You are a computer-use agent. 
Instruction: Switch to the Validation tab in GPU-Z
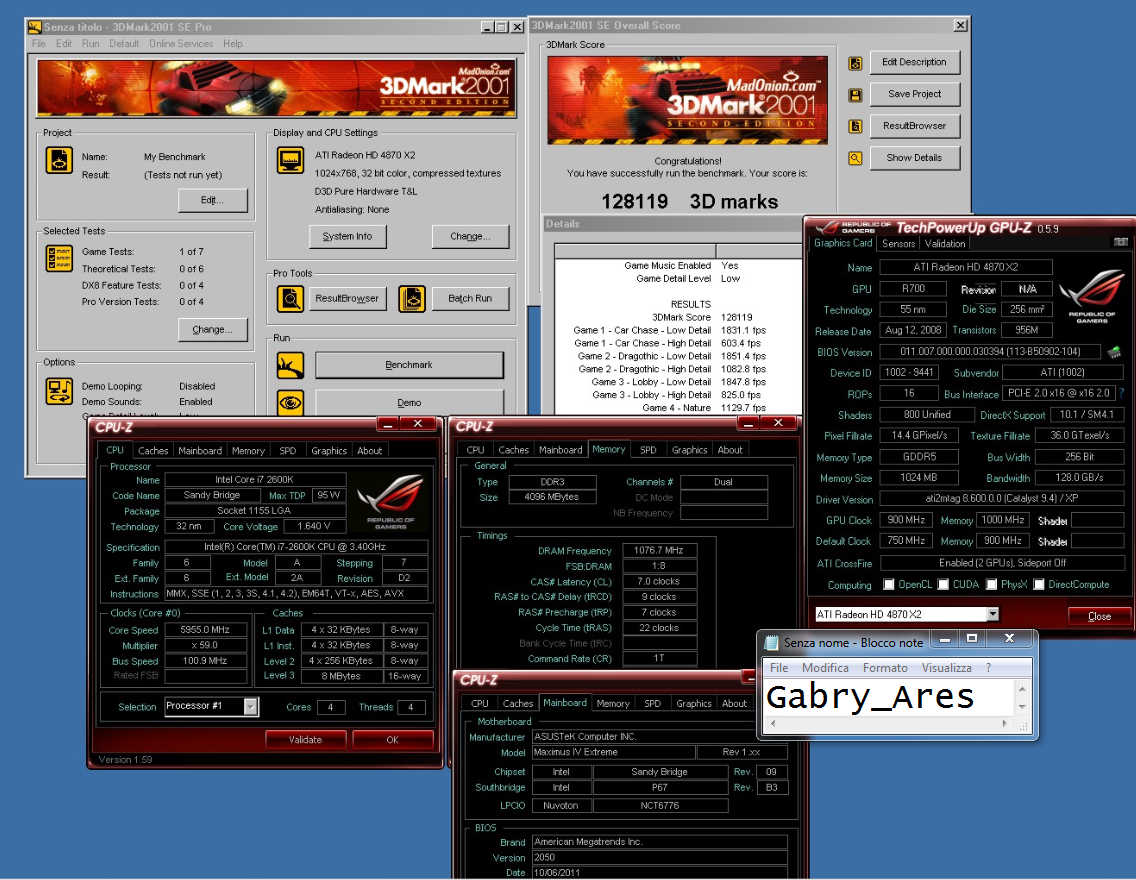[x=945, y=244]
